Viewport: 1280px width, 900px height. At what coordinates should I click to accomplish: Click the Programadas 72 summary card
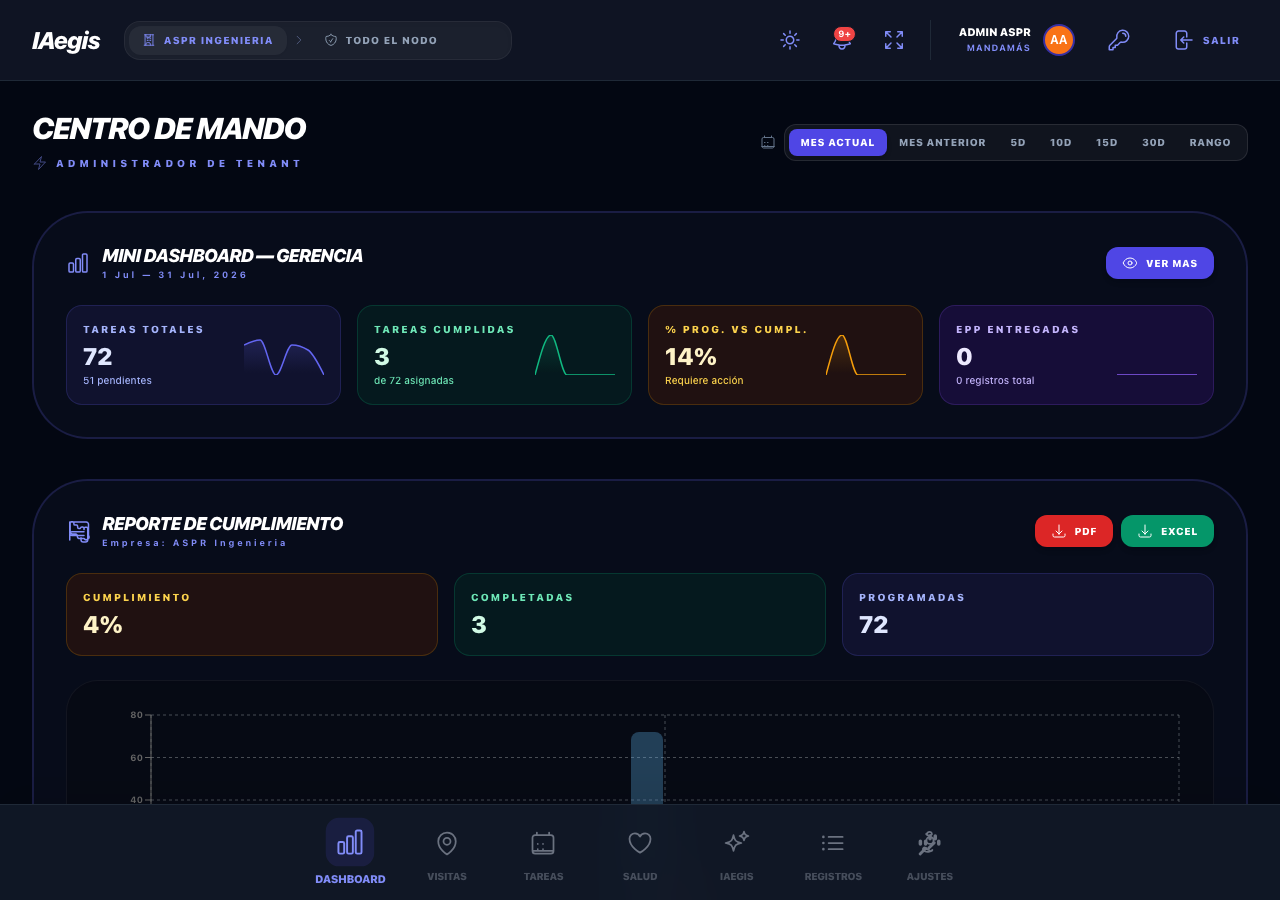pyautogui.click(x=1028, y=614)
